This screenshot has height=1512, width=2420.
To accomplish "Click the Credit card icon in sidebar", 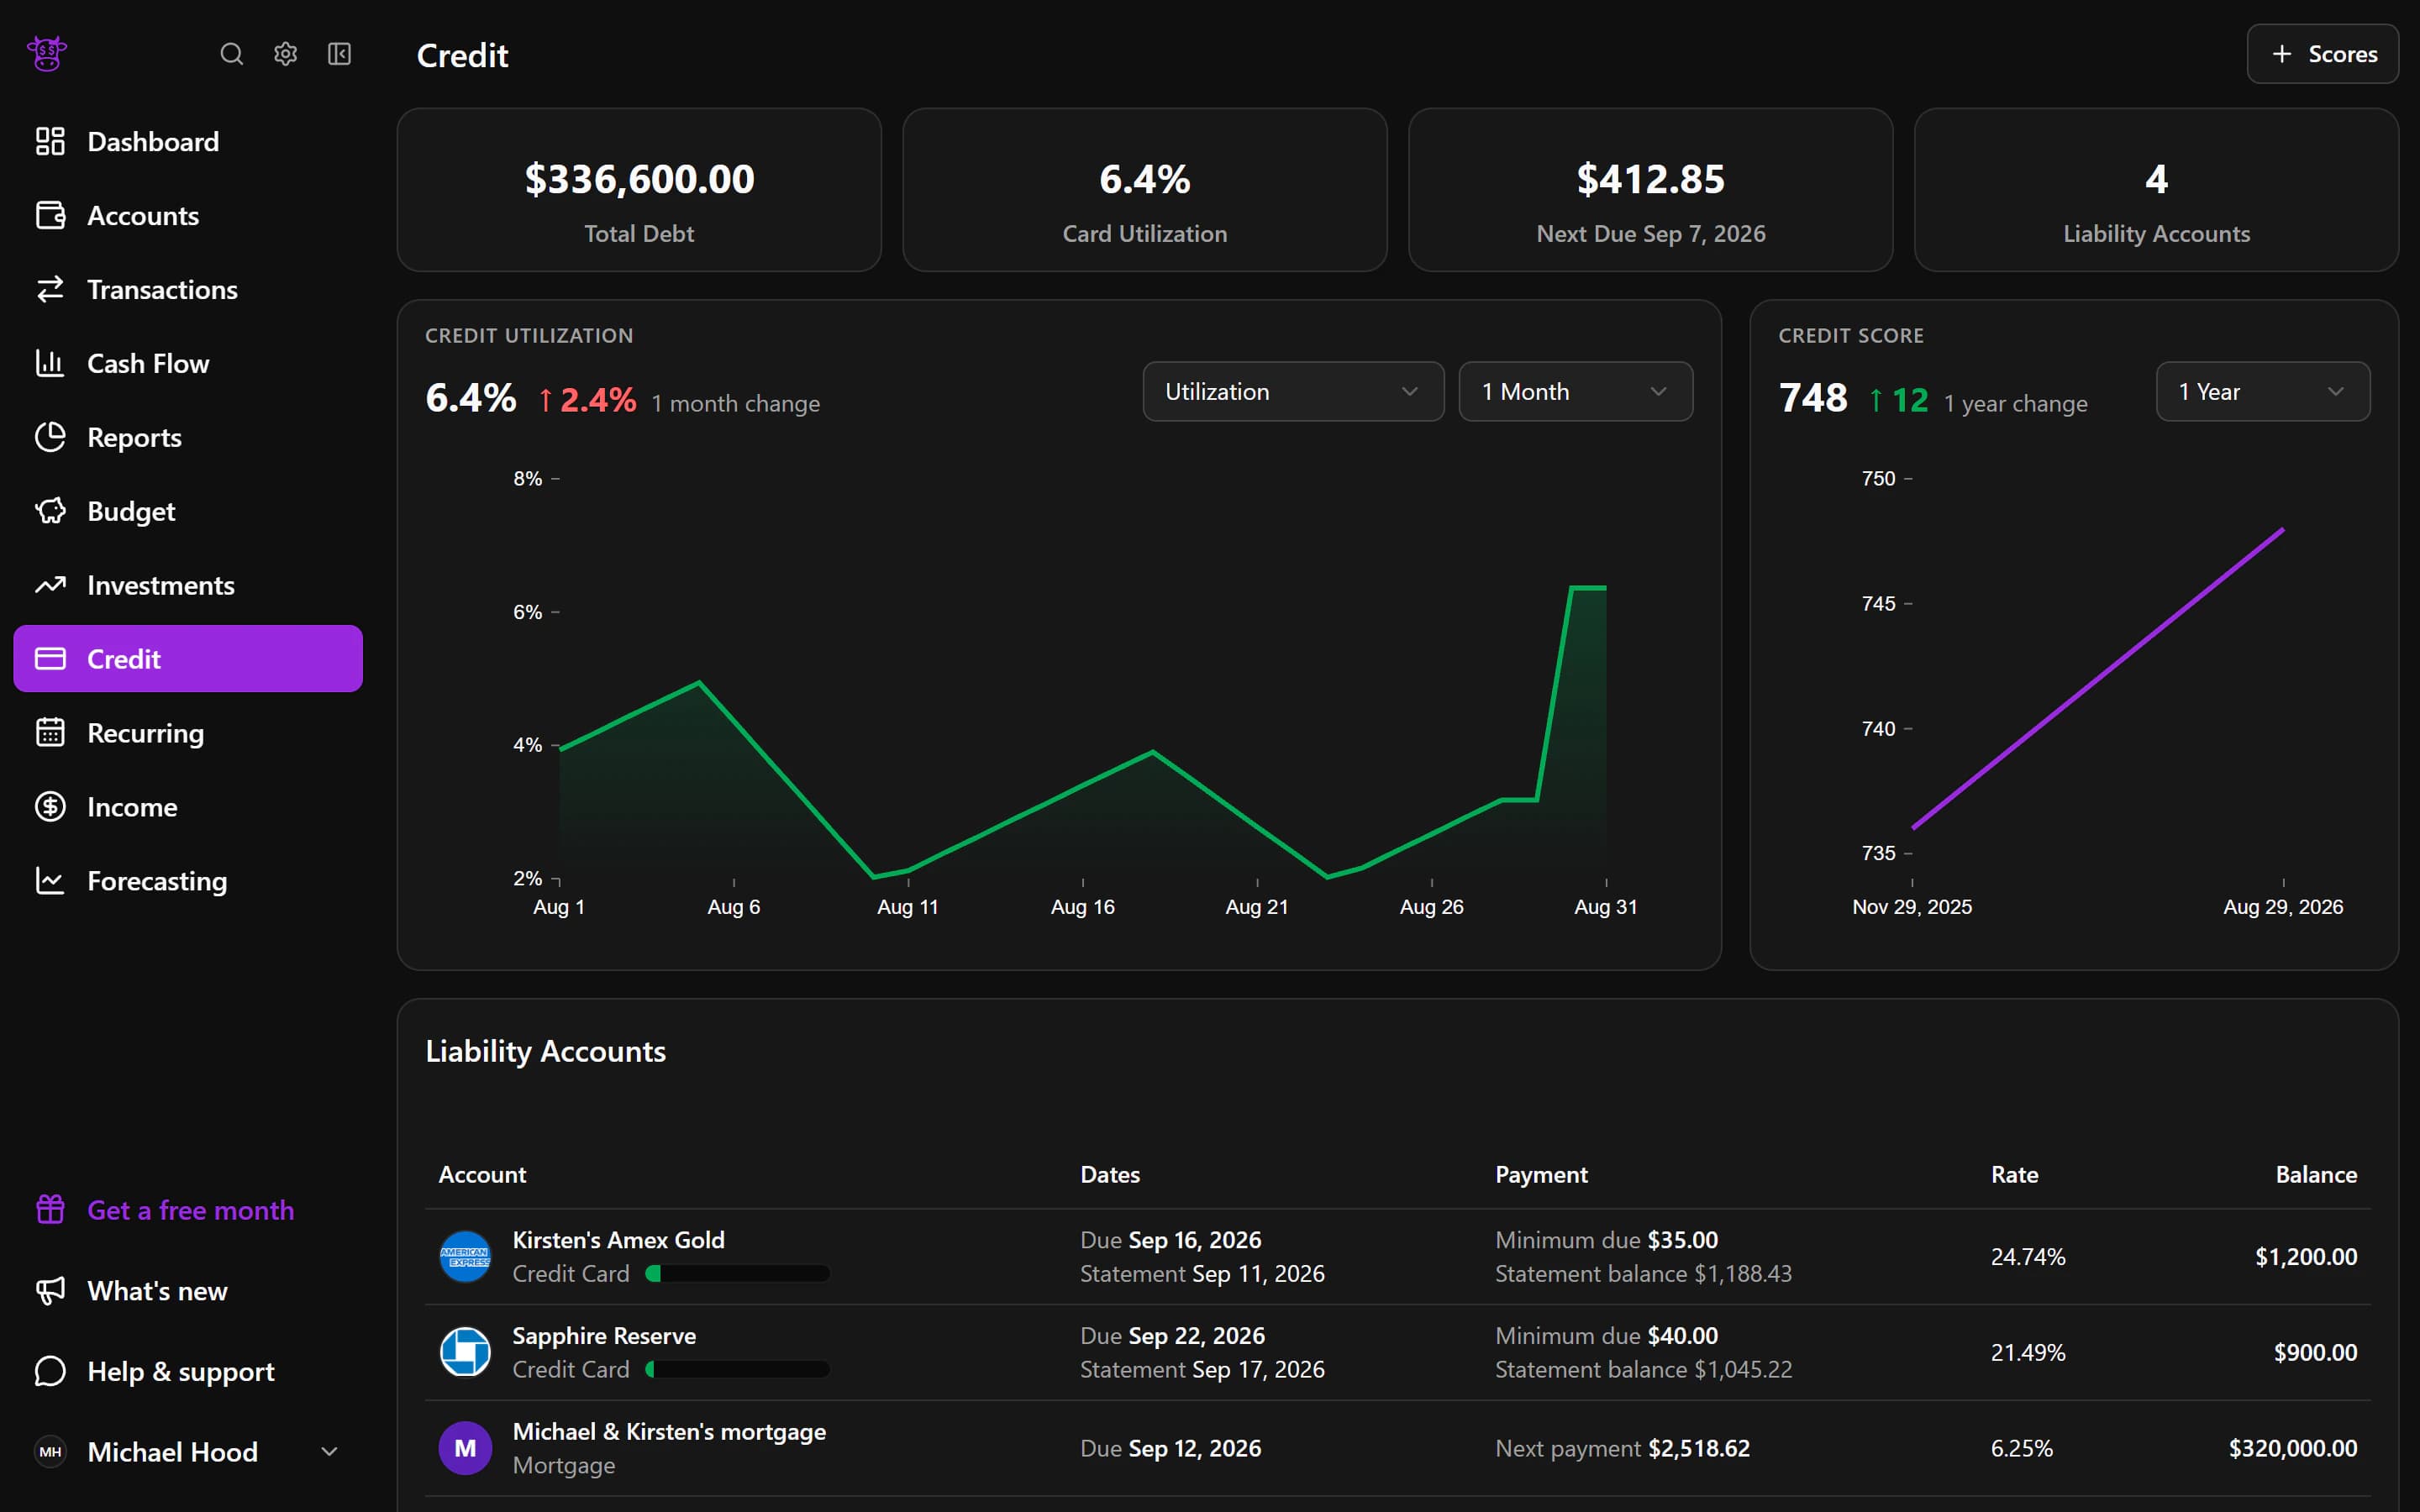I will [50, 659].
